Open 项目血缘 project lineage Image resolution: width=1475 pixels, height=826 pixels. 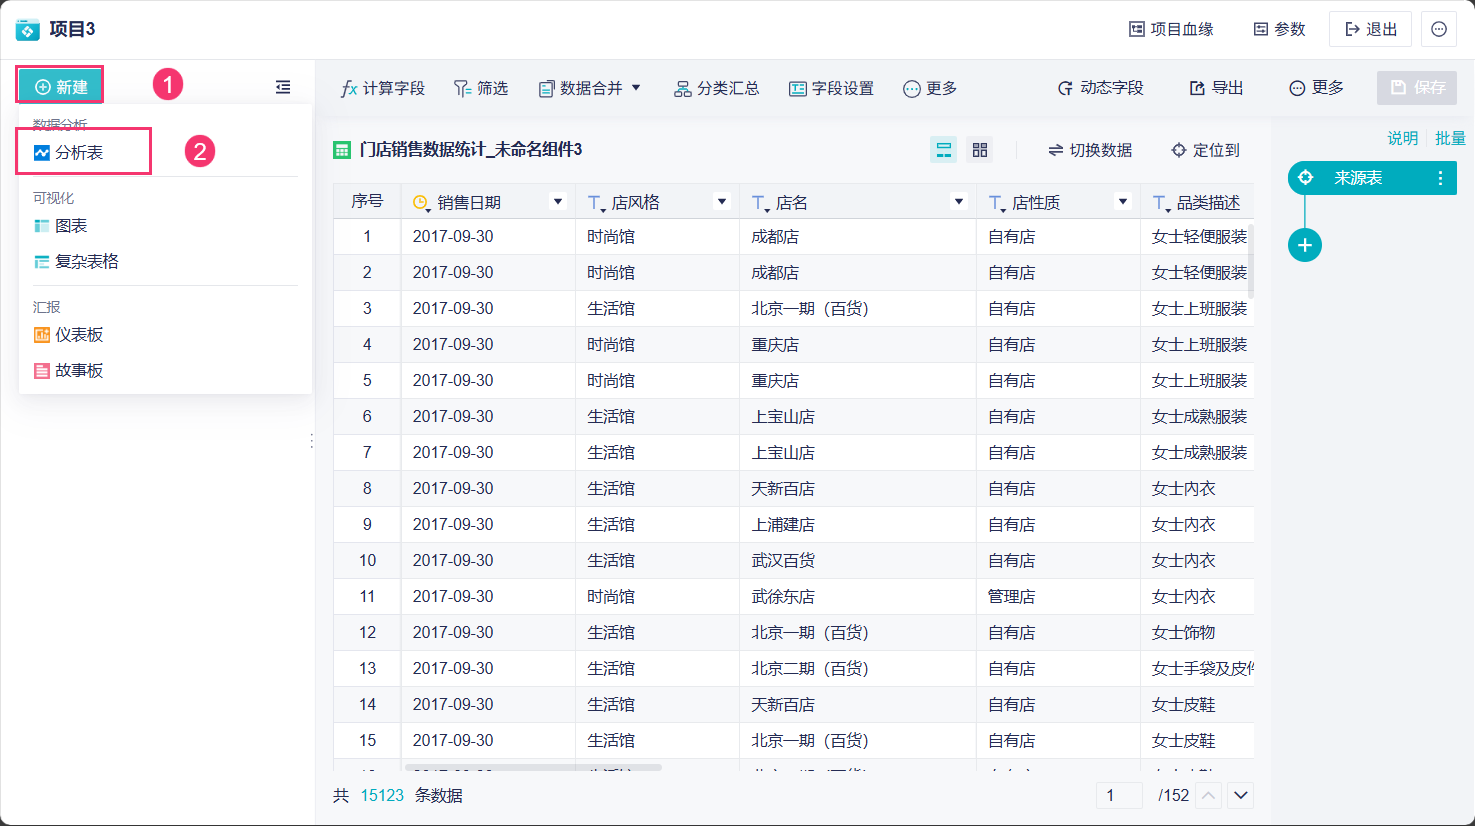(x=1171, y=29)
